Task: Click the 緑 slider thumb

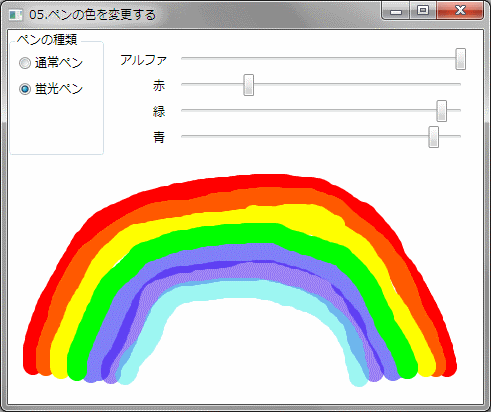Action: point(441,111)
